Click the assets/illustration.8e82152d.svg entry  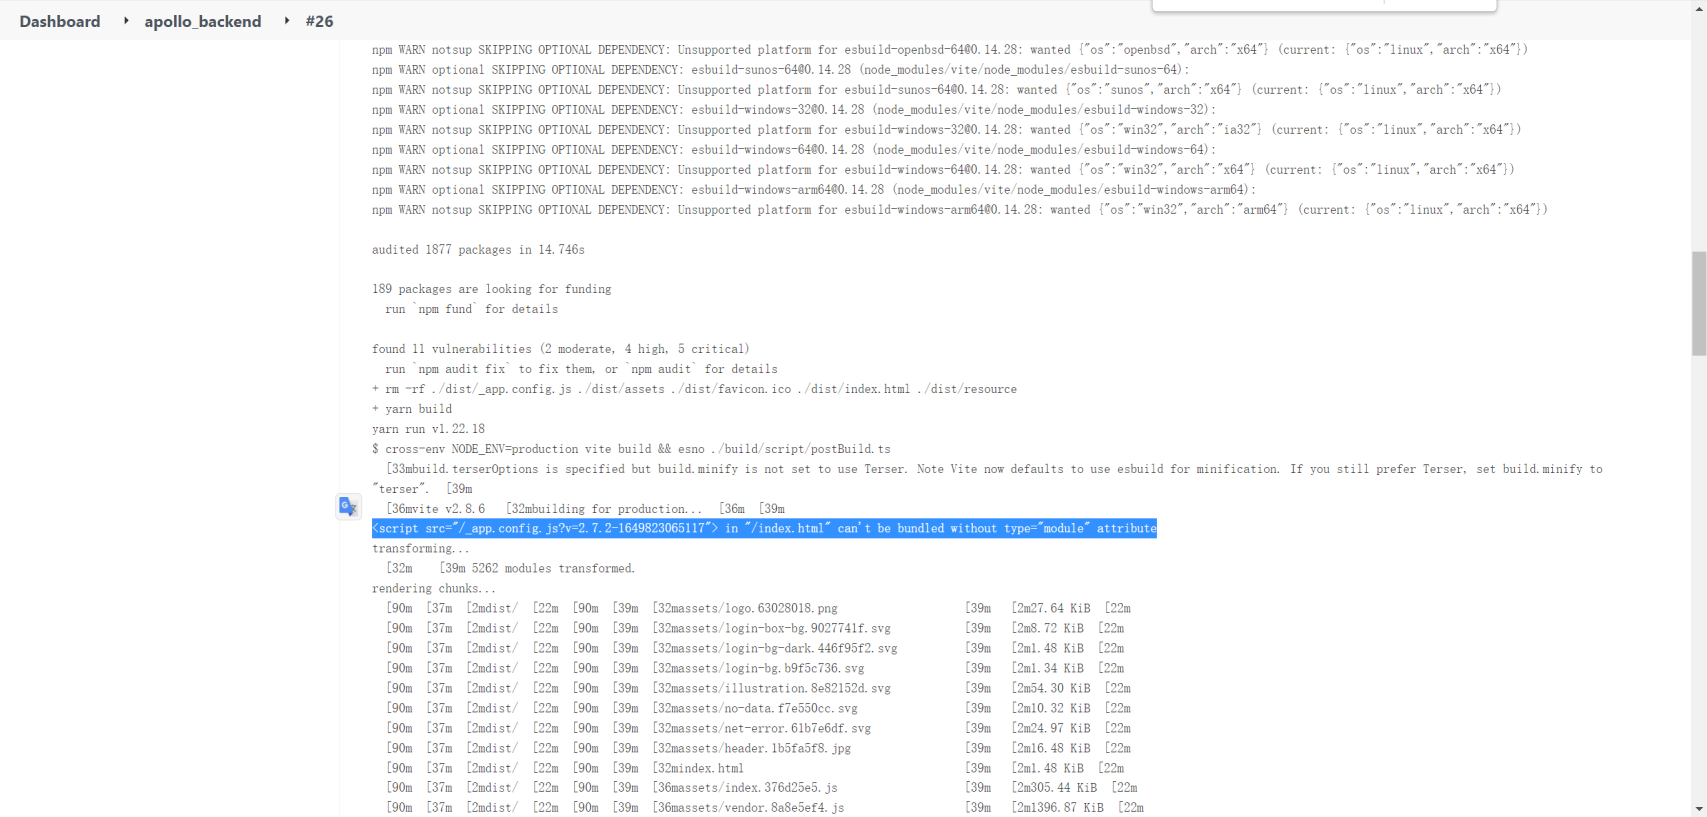(x=772, y=688)
